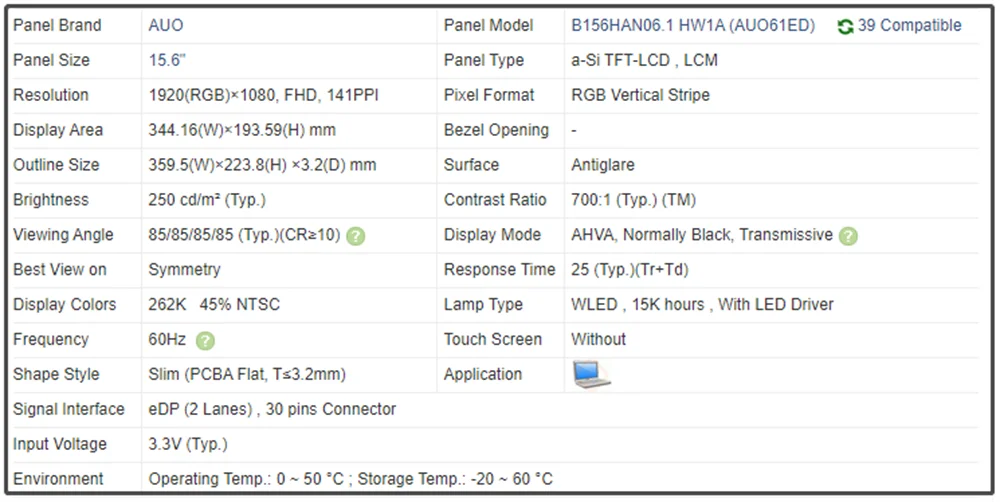The width and height of the screenshot is (1000, 502).
Task: Click the WLED lamp type value
Action: point(702,304)
